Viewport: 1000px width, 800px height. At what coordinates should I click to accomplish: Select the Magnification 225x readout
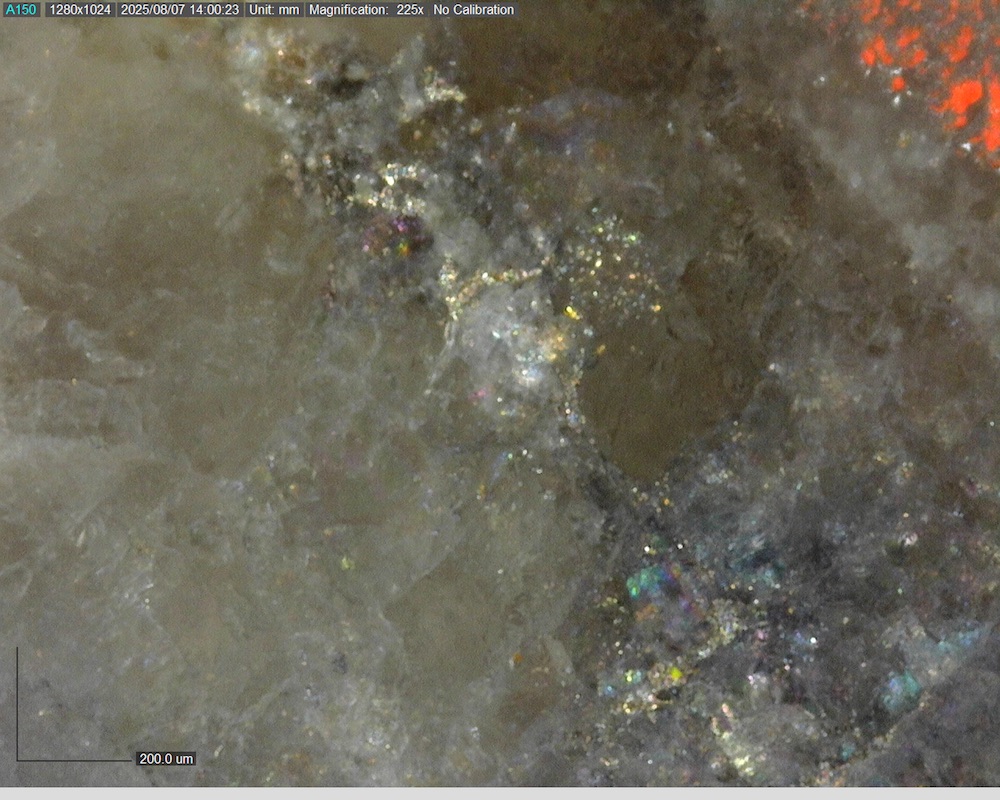367,10
